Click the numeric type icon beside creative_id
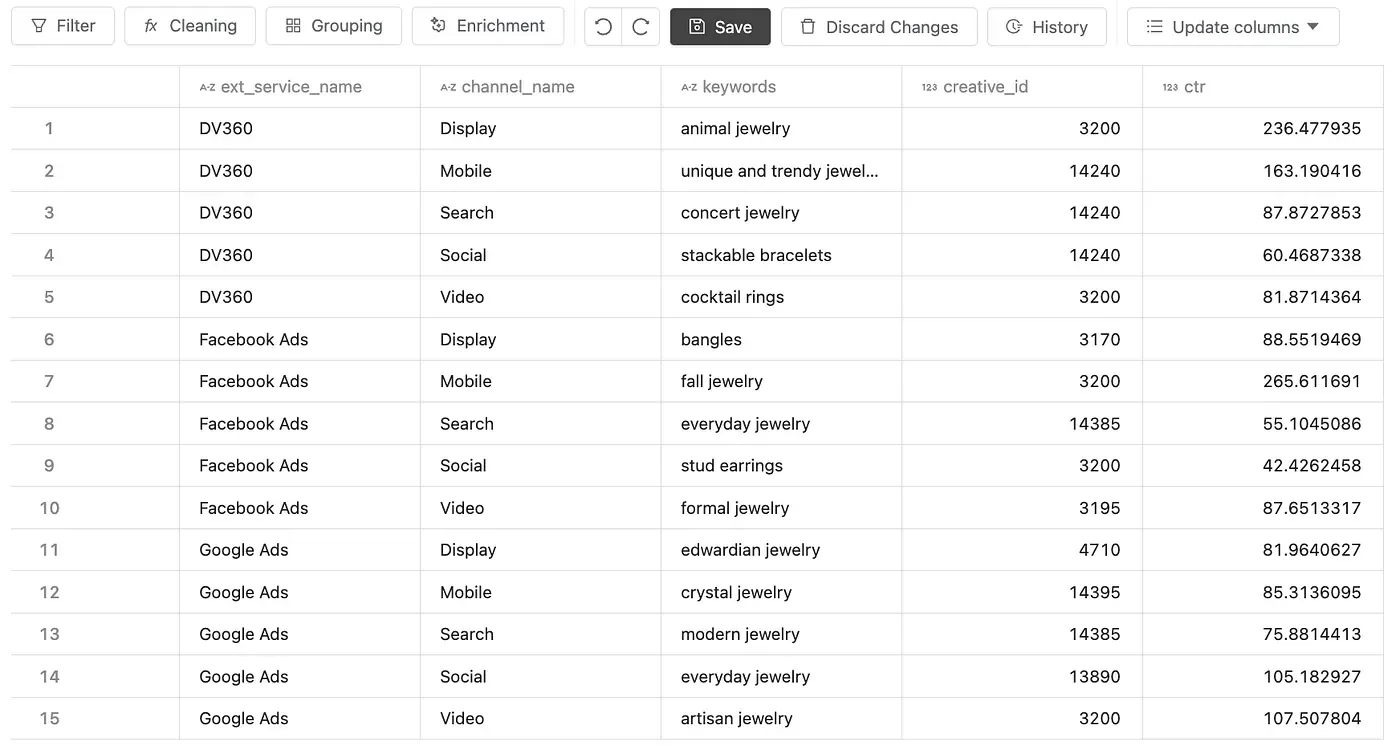 [929, 87]
